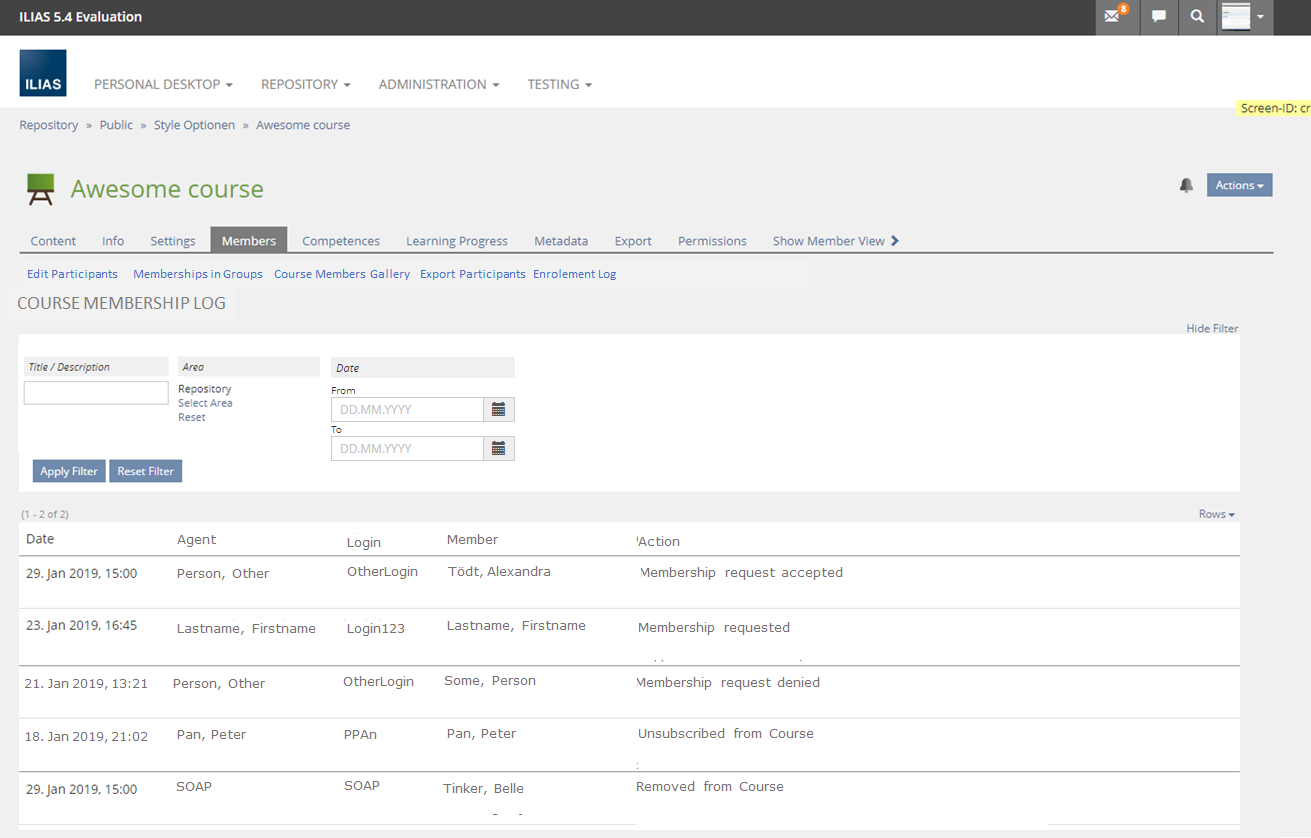Click the ILIAS logo
The image size is (1311, 838).
pos(43,73)
